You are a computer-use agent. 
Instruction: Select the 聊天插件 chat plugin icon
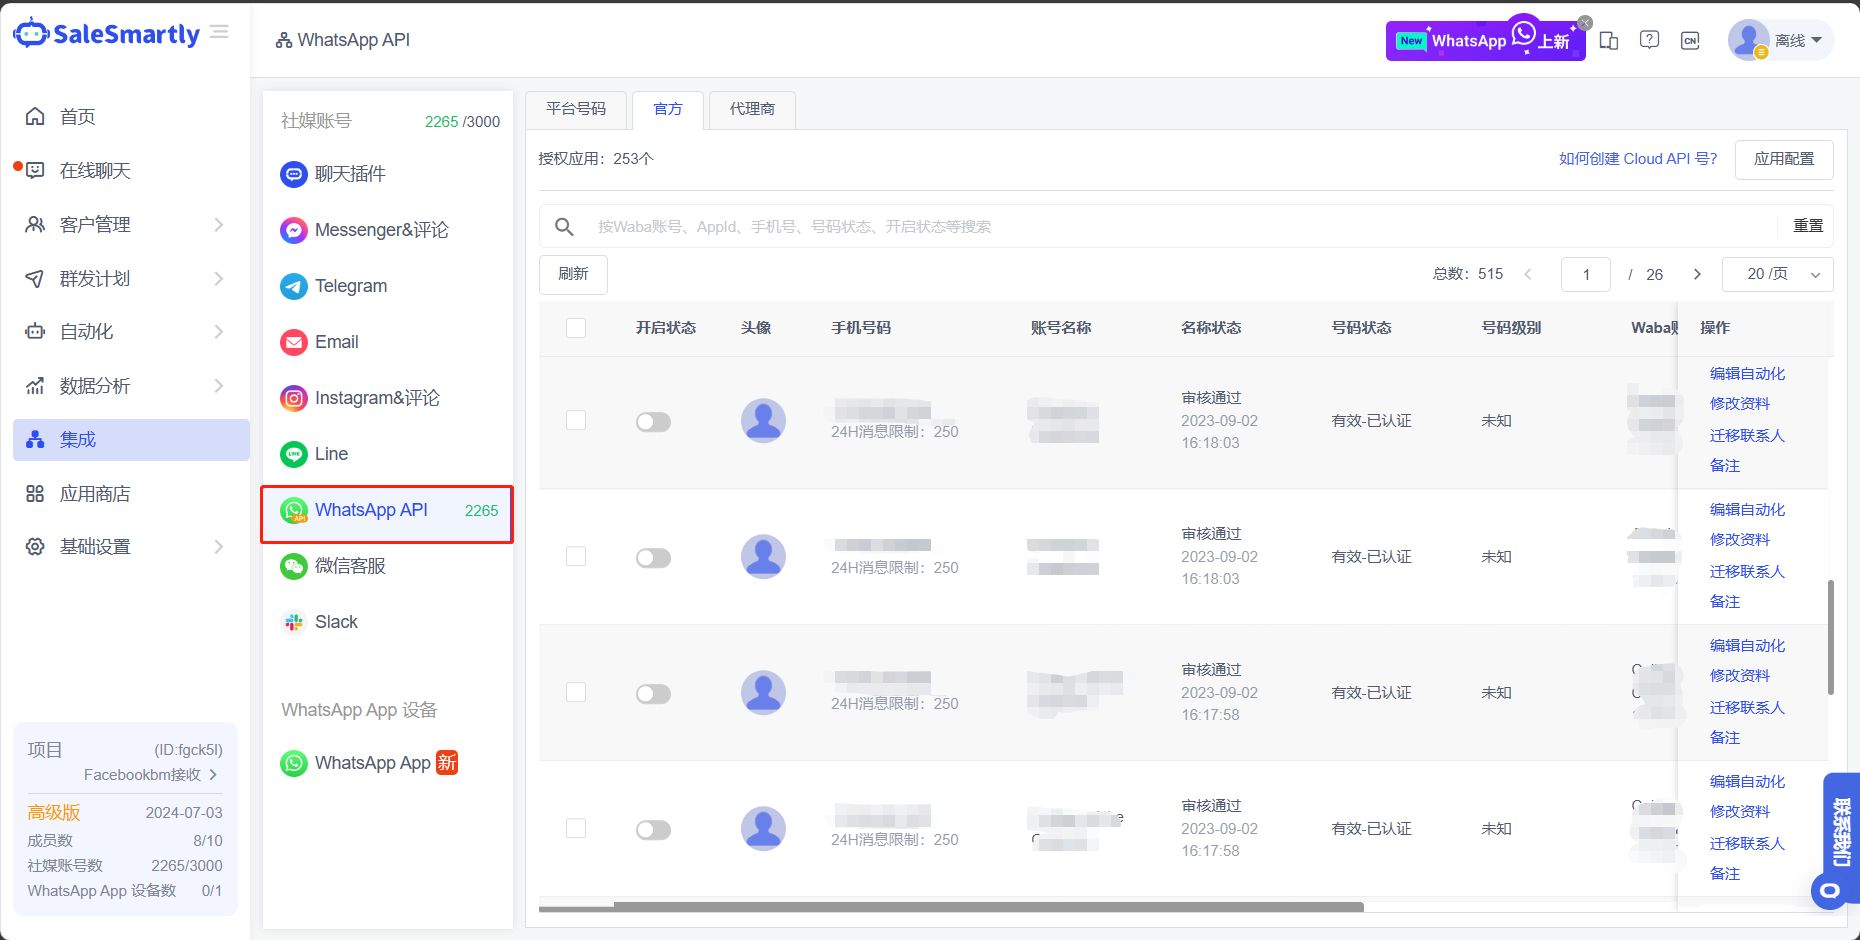click(x=294, y=174)
